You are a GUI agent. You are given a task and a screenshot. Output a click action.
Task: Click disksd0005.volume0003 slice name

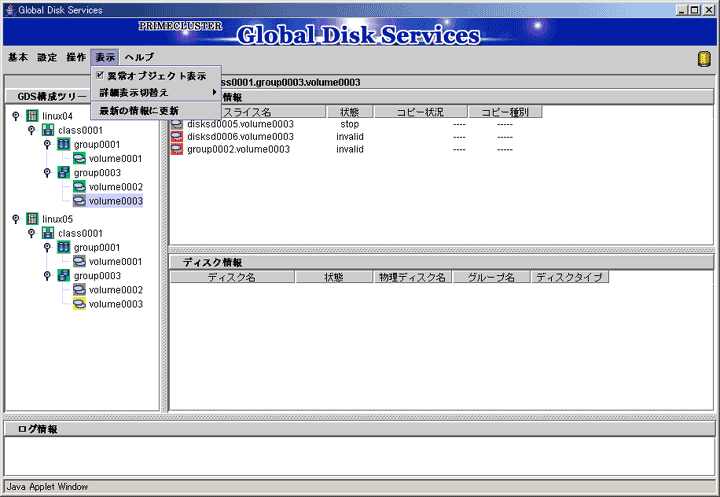point(240,124)
